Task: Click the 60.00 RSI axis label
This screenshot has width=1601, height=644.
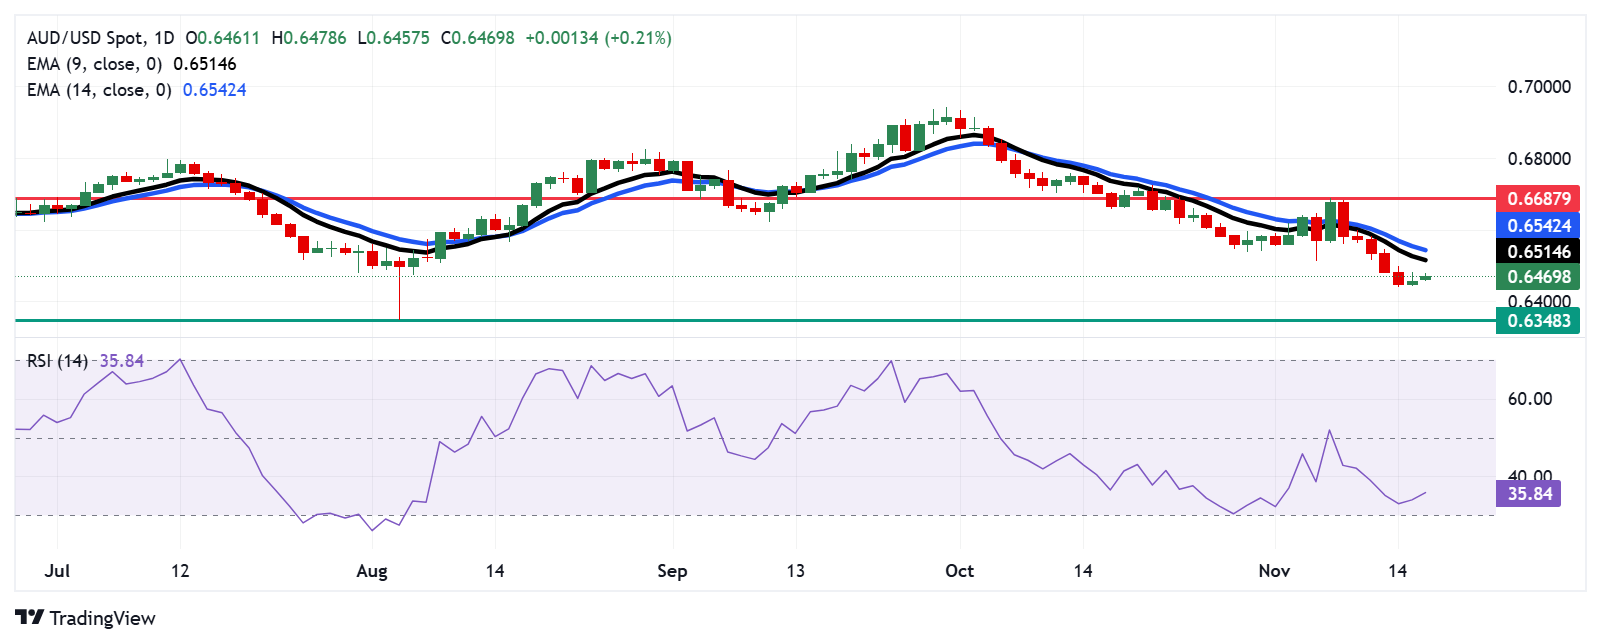Action: click(1529, 399)
